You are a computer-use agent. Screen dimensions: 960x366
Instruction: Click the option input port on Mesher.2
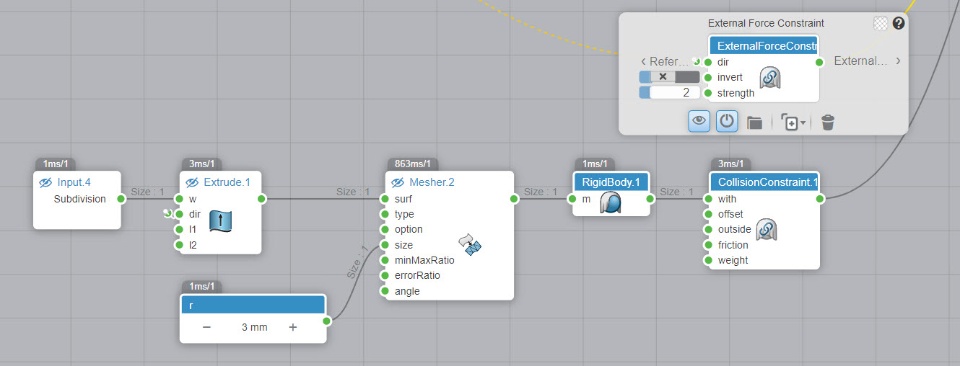point(384,230)
